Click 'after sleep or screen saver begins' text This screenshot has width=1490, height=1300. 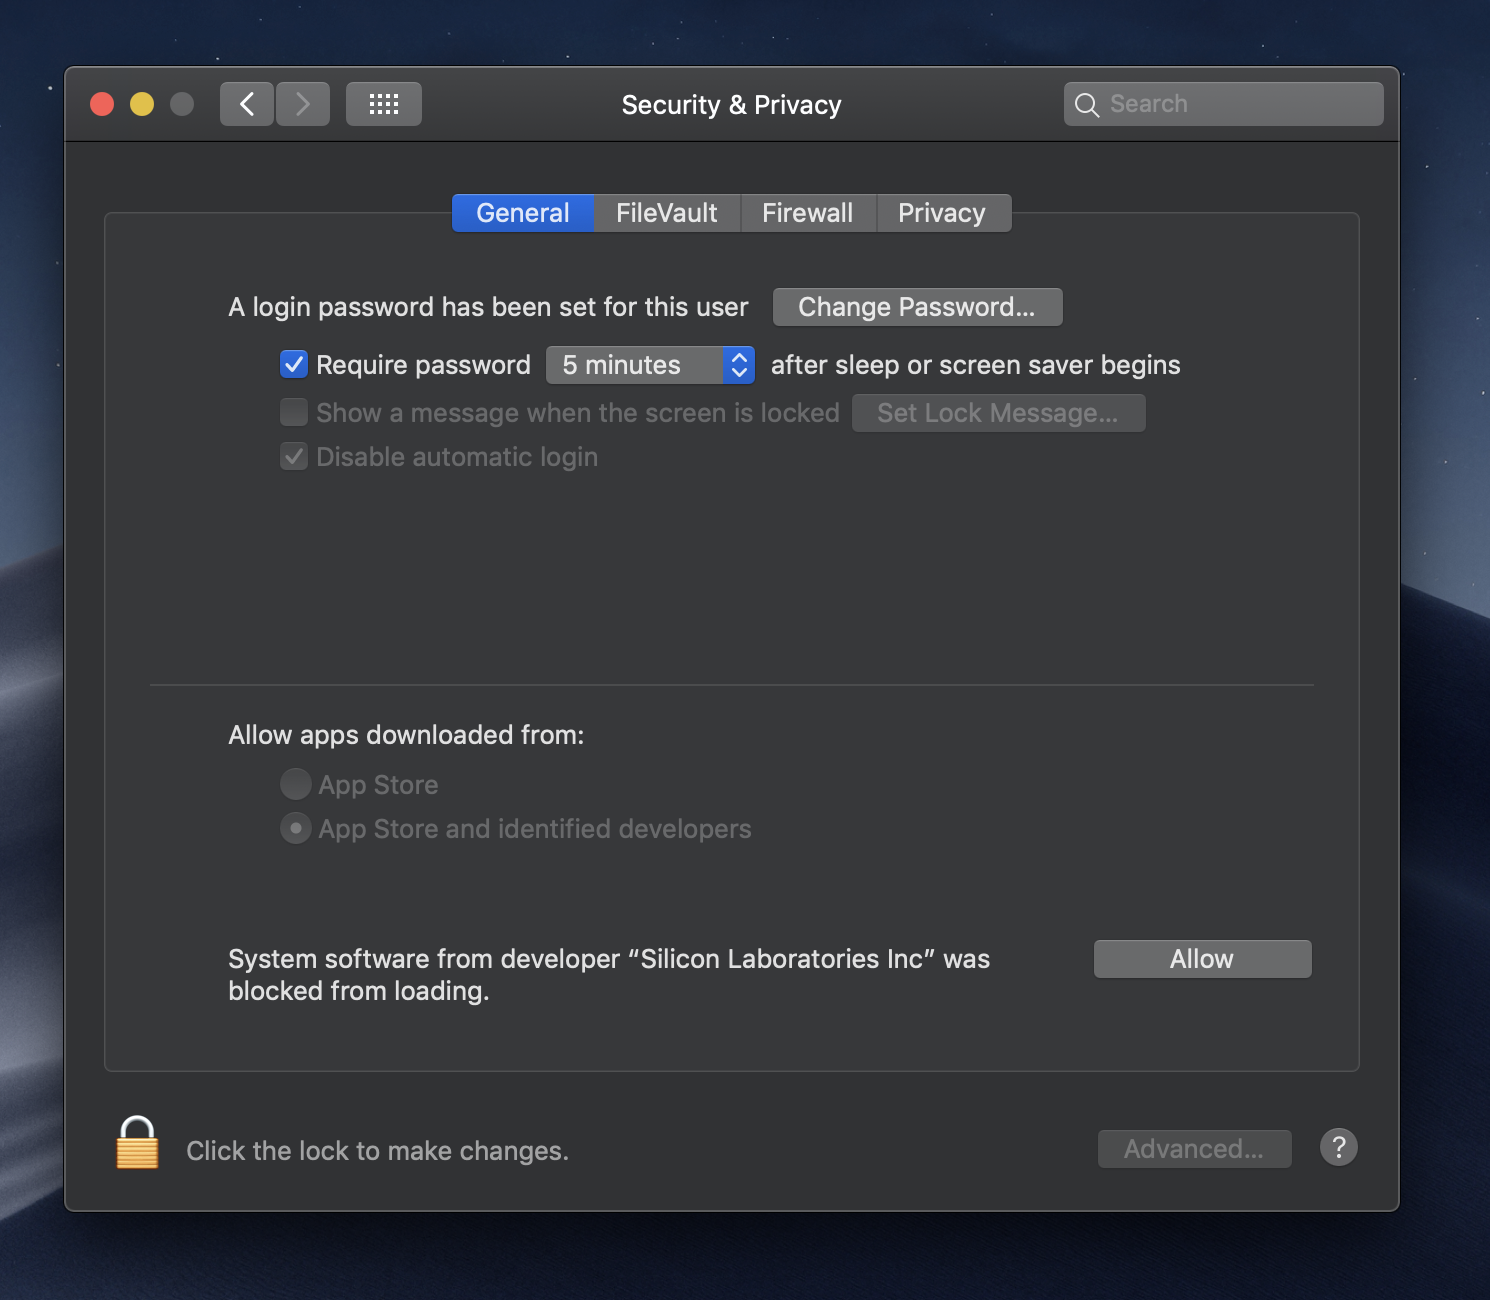pyautogui.click(x=975, y=365)
